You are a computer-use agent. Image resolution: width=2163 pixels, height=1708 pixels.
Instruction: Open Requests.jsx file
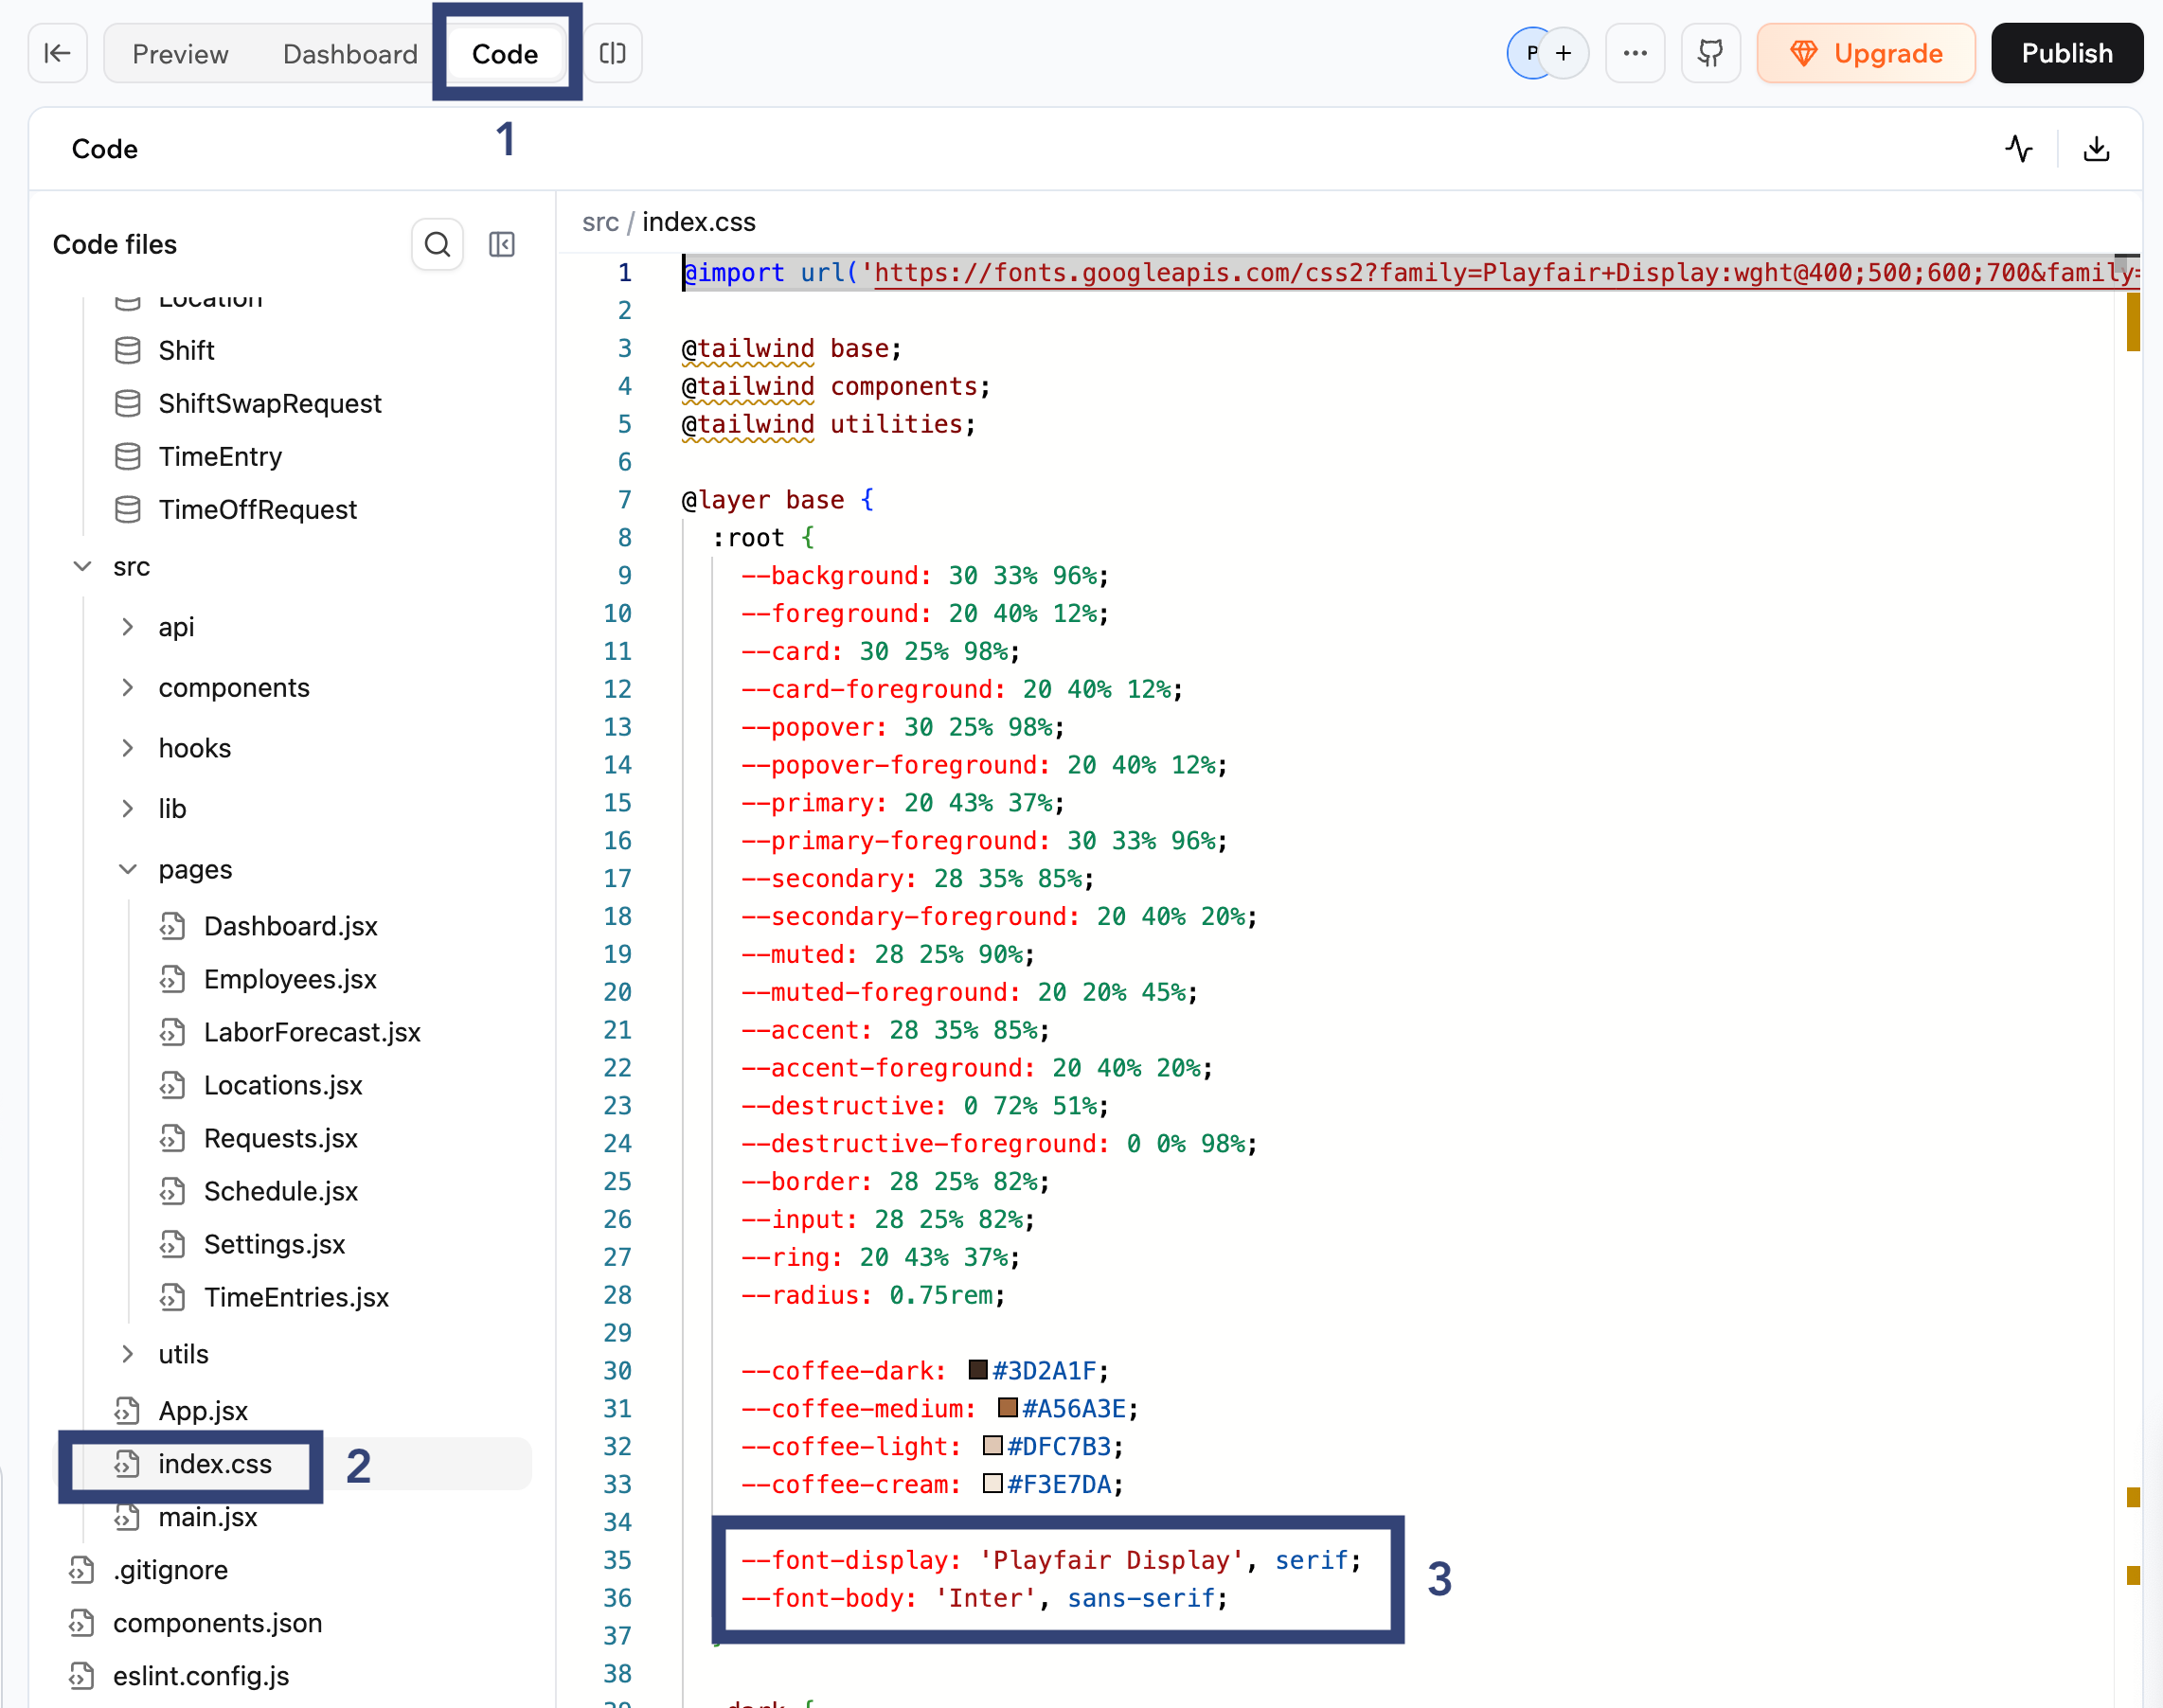[281, 1138]
